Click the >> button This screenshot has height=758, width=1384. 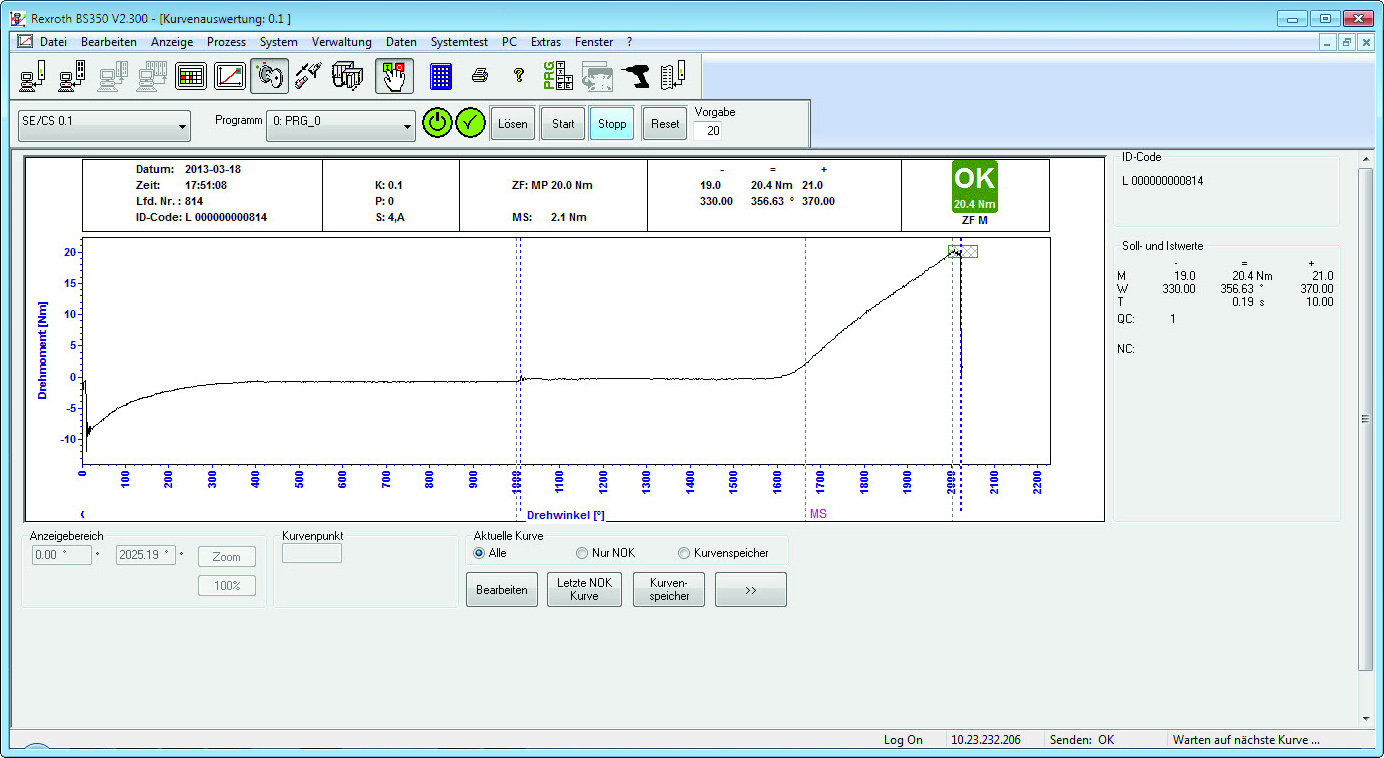tap(751, 590)
